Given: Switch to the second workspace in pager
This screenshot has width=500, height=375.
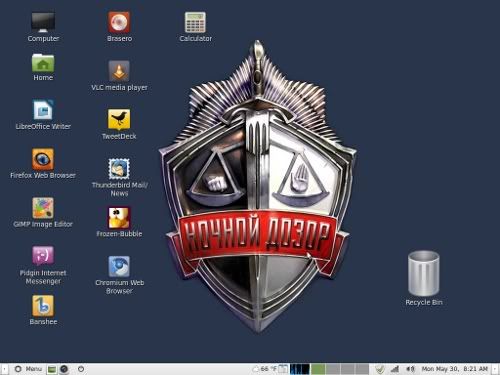Looking at the screenshot, I should (x=333, y=369).
